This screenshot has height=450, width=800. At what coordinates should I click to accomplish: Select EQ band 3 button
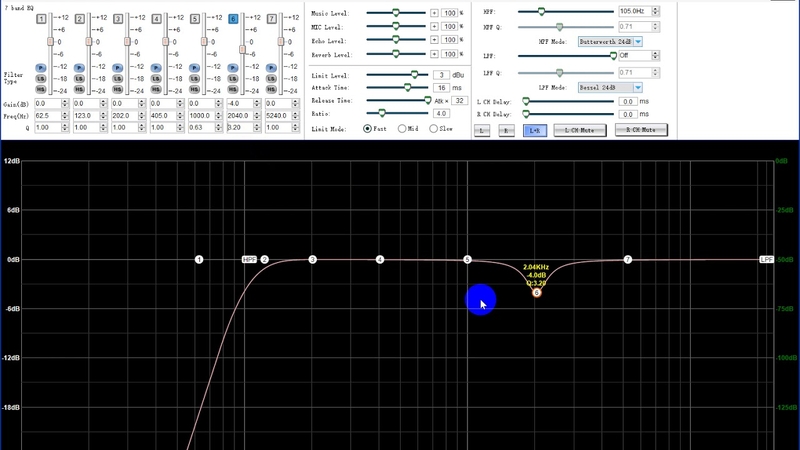118,19
